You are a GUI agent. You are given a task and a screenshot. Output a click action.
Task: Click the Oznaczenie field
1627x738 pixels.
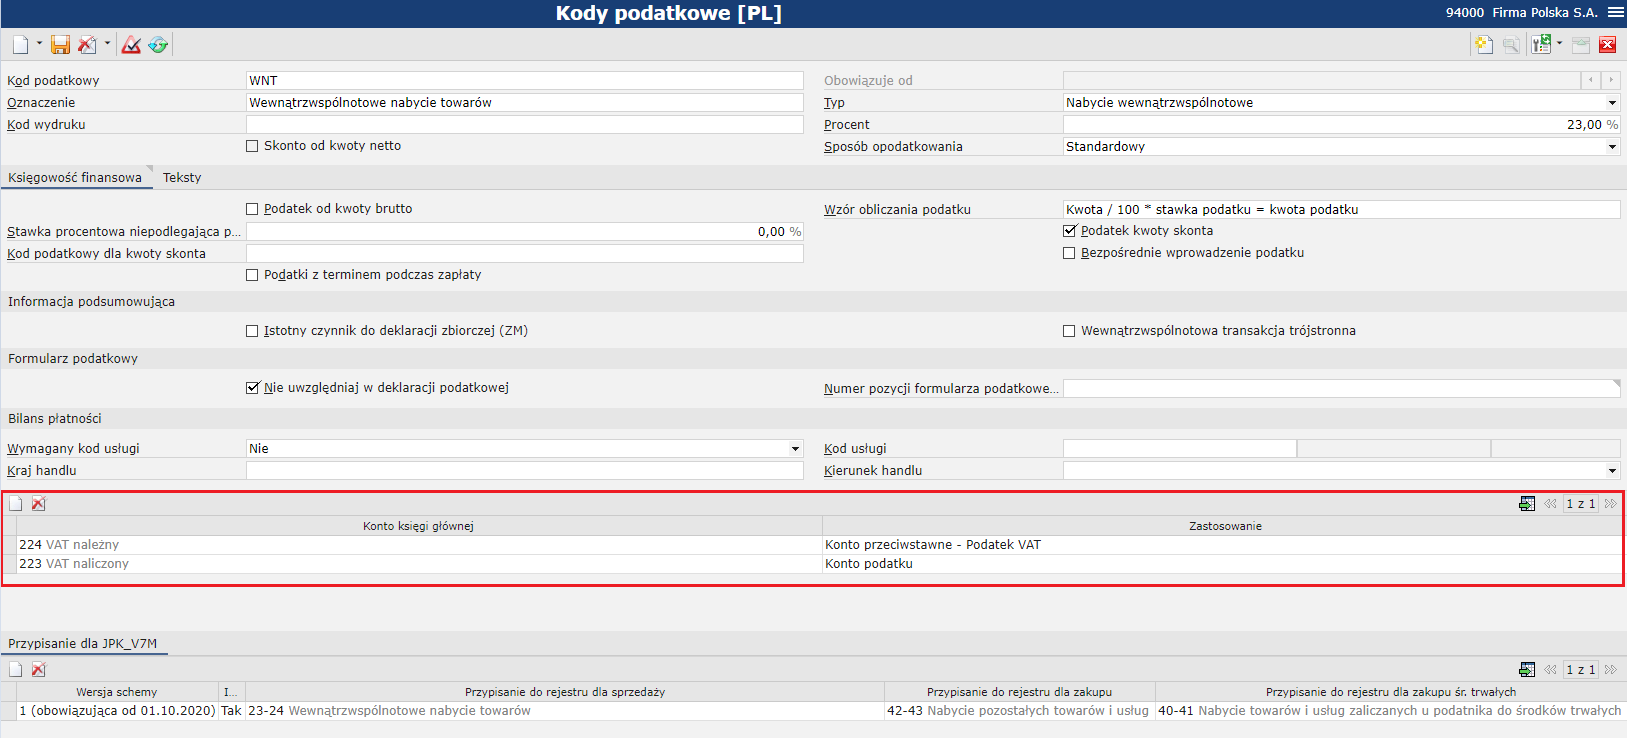(x=525, y=102)
